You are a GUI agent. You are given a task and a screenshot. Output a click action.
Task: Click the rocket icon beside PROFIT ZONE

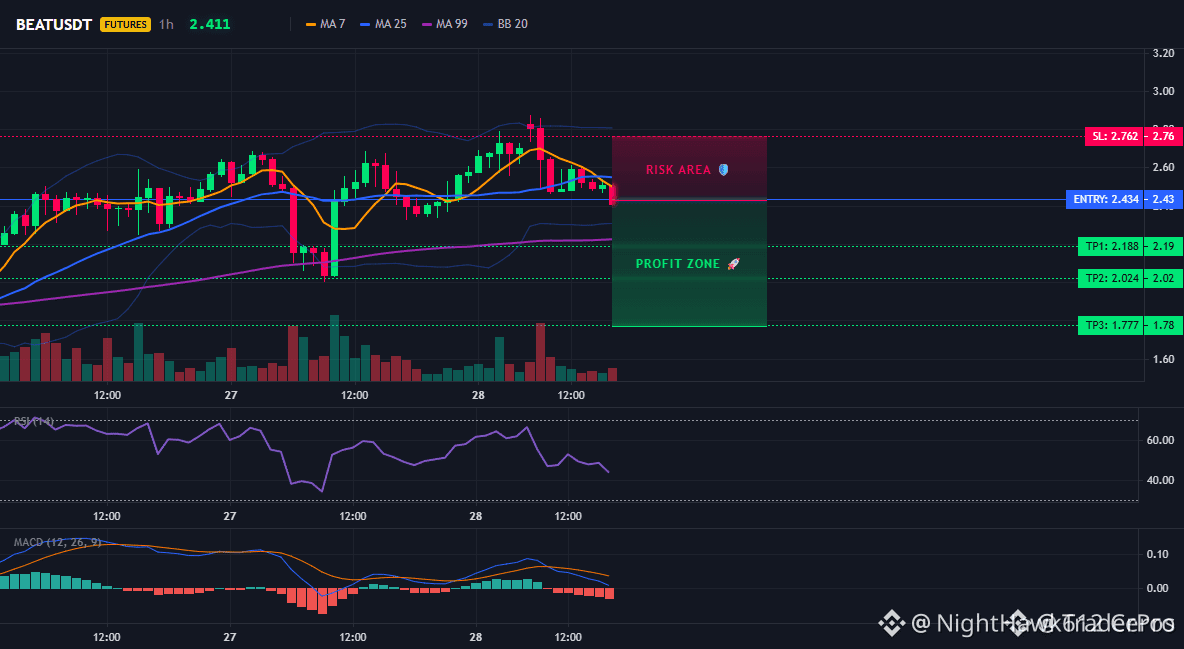click(733, 264)
